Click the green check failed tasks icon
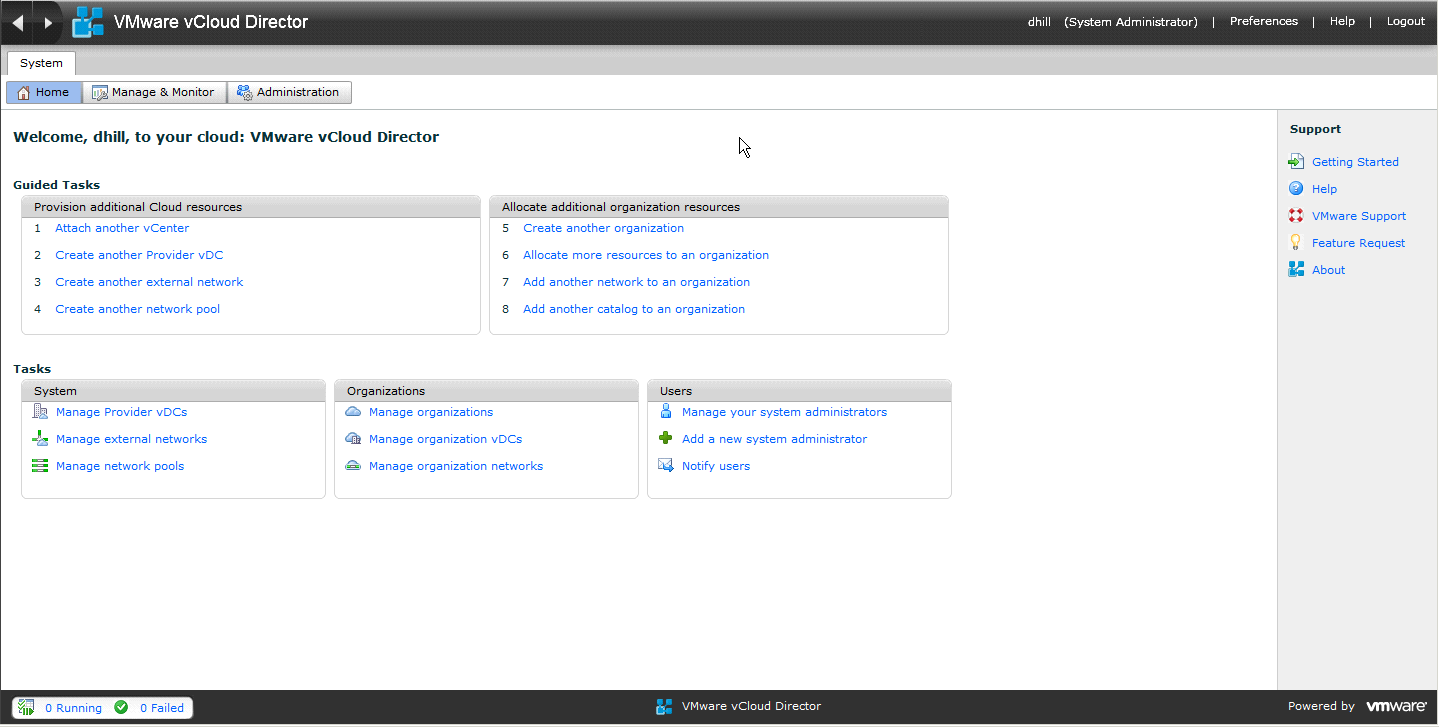Image resolution: width=1439 pixels, height=727 pixels. tap(121, 708)
